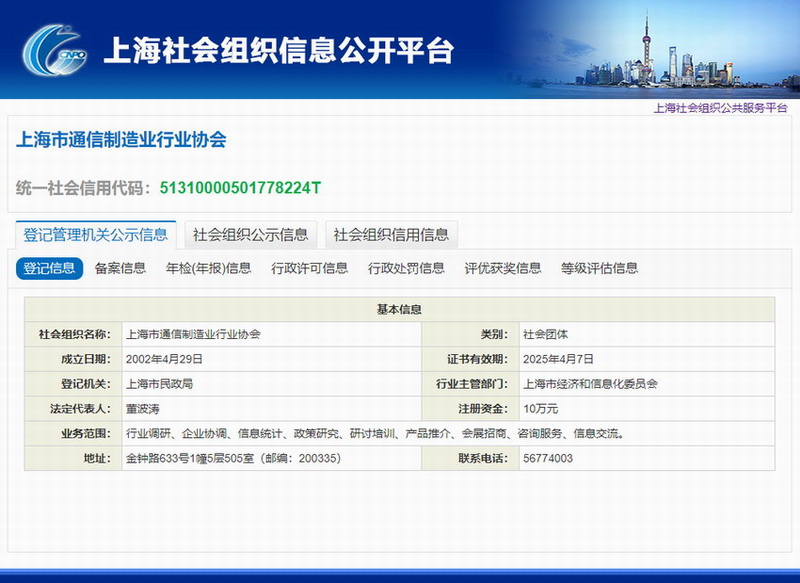Open the 社会组织信用信息 tab
The image size is (800, 583).
[391, 235]
